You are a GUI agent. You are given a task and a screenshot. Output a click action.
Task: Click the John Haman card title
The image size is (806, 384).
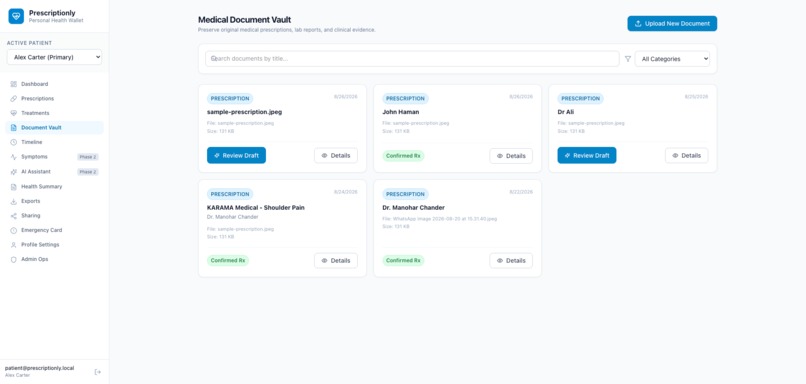click(400, 112)
